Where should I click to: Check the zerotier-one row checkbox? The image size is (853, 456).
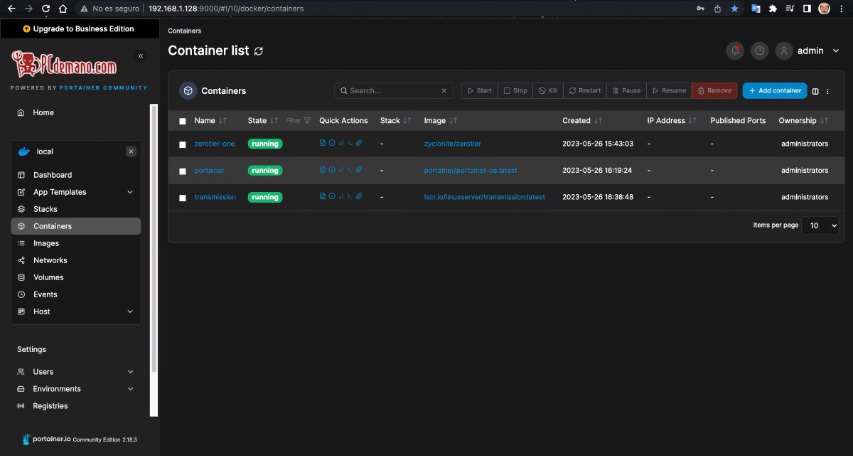(x=183, y=145)
